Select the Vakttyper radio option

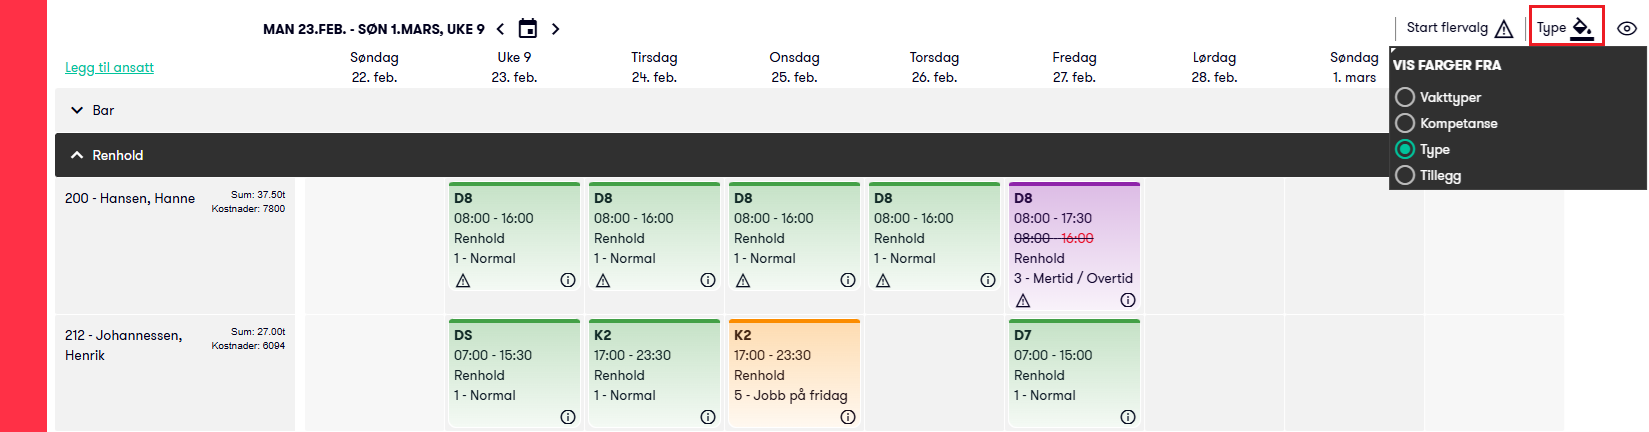click(x=1405, y=97)
